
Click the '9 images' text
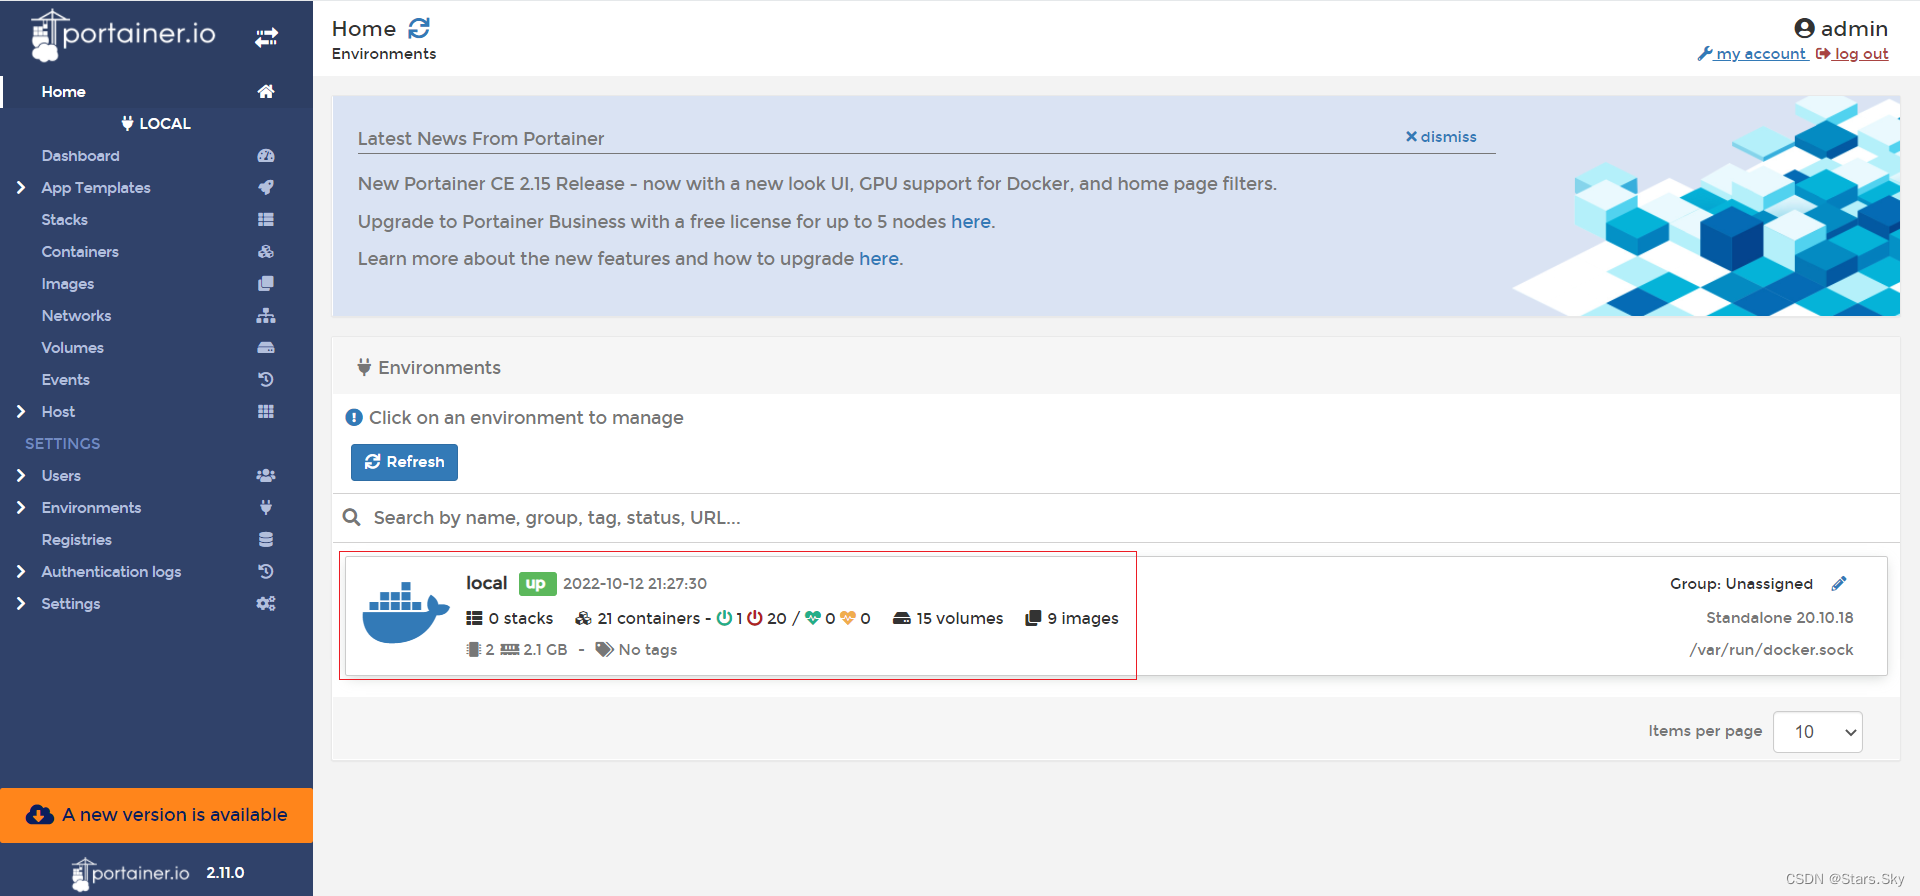point(1083,619)
